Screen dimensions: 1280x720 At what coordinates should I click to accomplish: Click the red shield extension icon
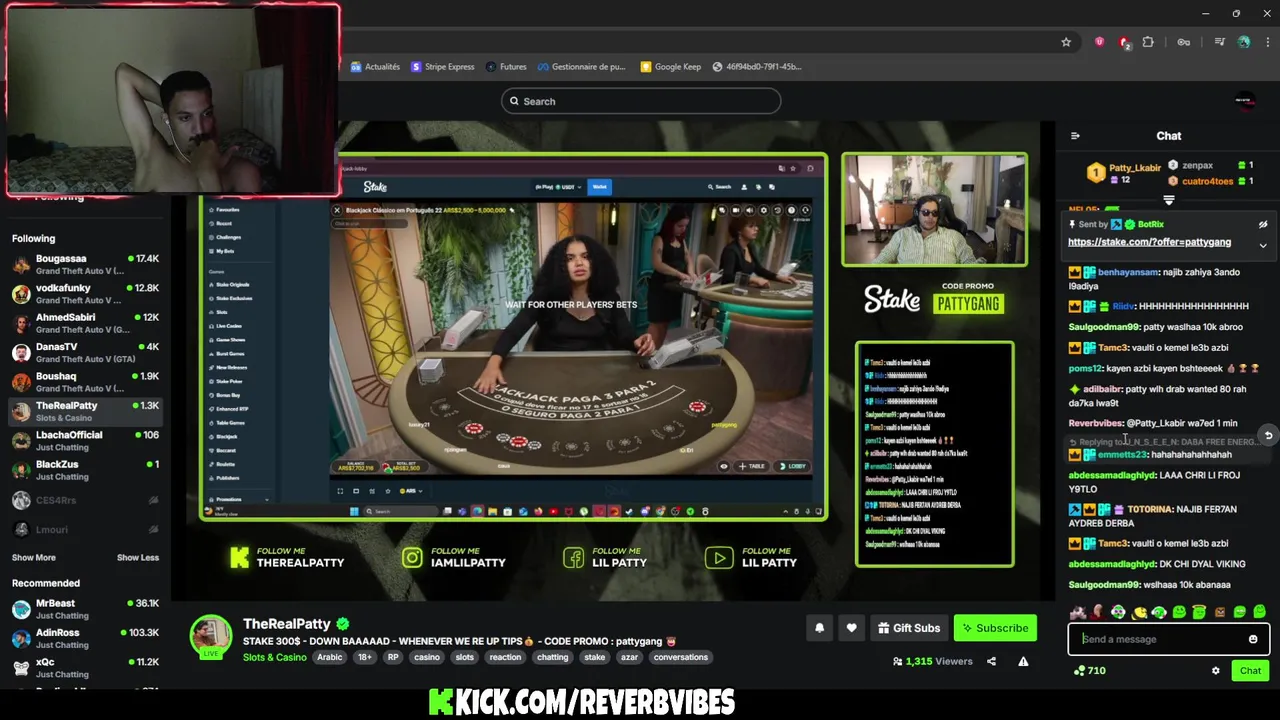tap(1100, 42)
